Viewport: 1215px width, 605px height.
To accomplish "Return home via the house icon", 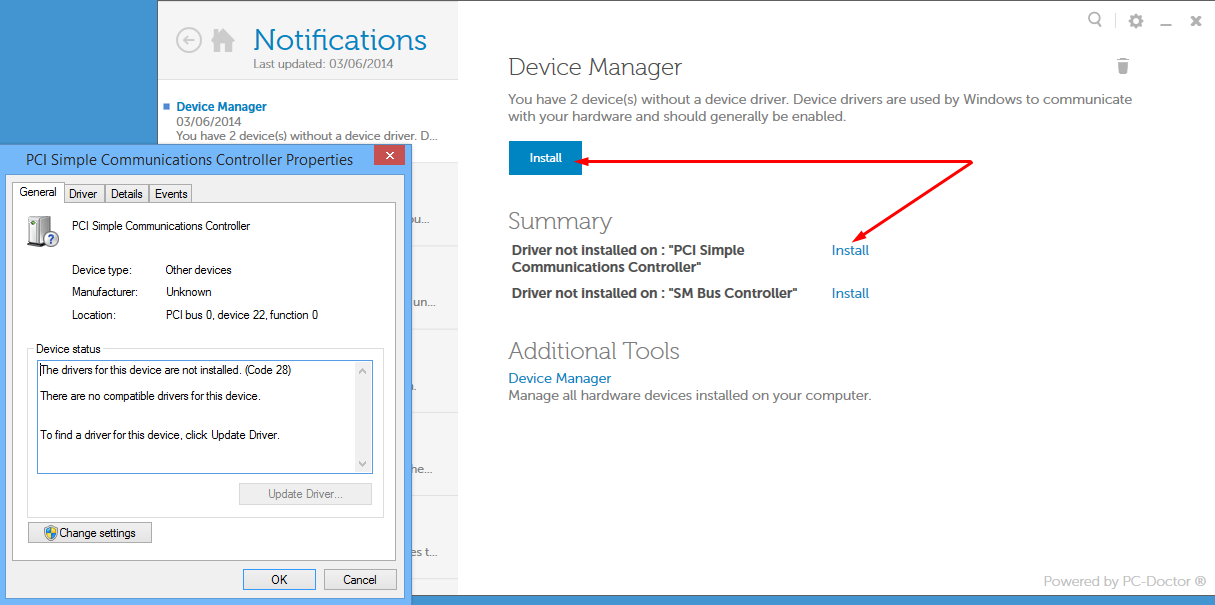I will pos(222,40).
